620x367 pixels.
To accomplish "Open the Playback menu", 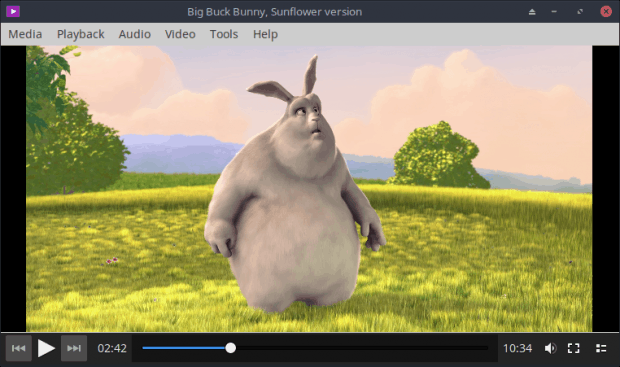I will click(x=81, y=34).
